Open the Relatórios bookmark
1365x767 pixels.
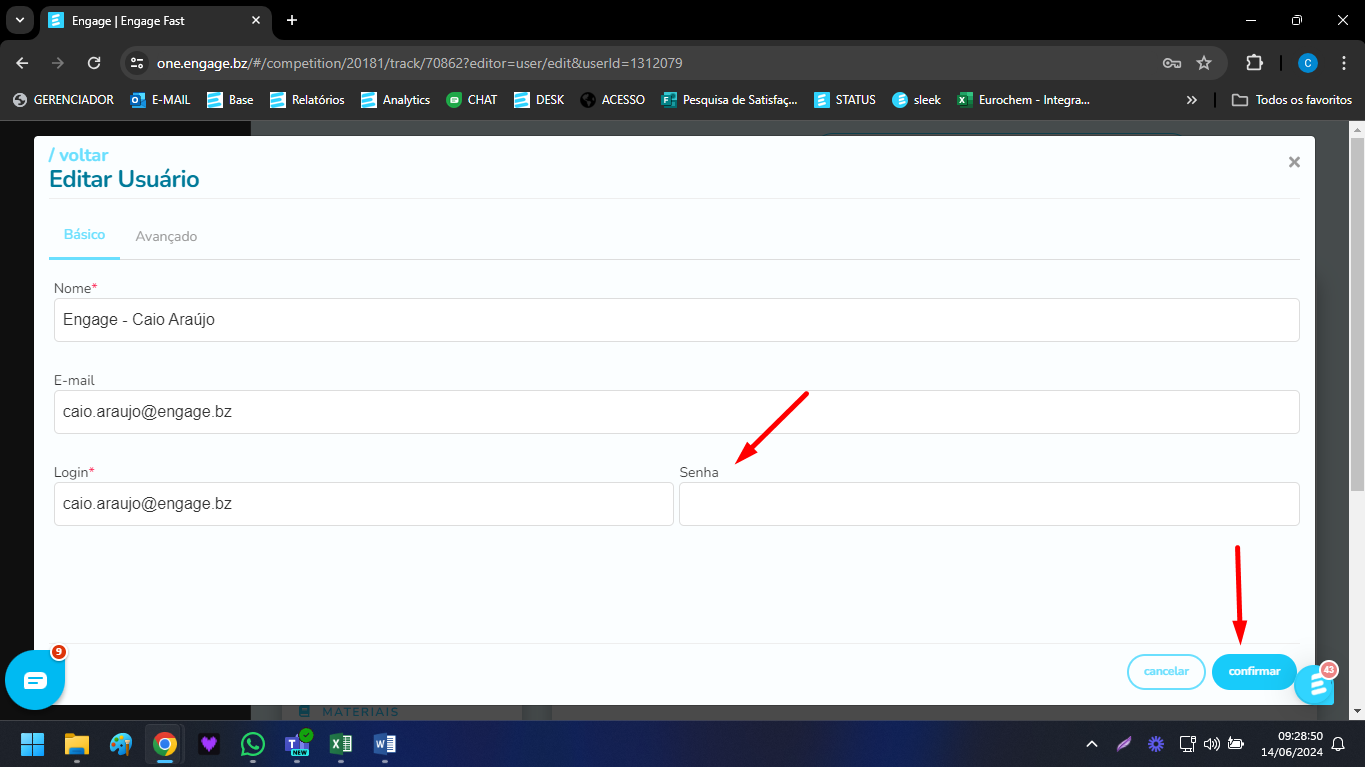click(x=307, y=100)
